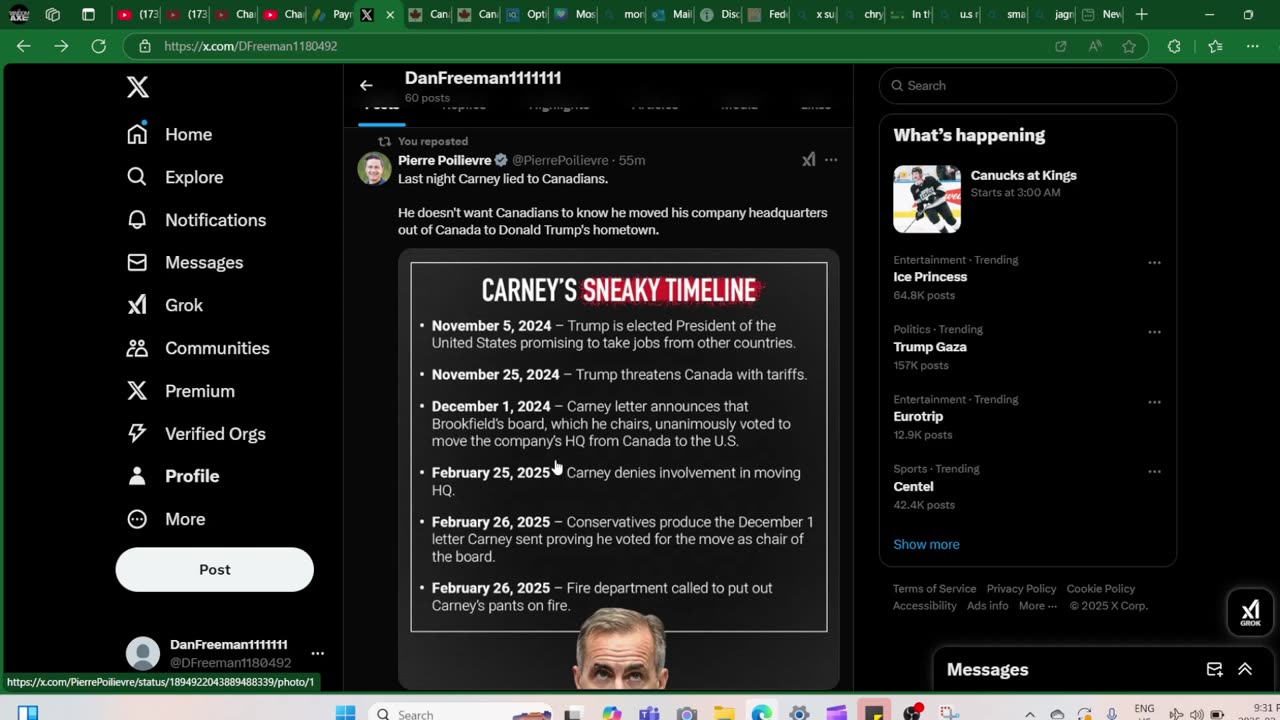Viewport: 1280px width, 720px height.
Task: Open Cookie Policy link
Action: (x=1100, y=589)
